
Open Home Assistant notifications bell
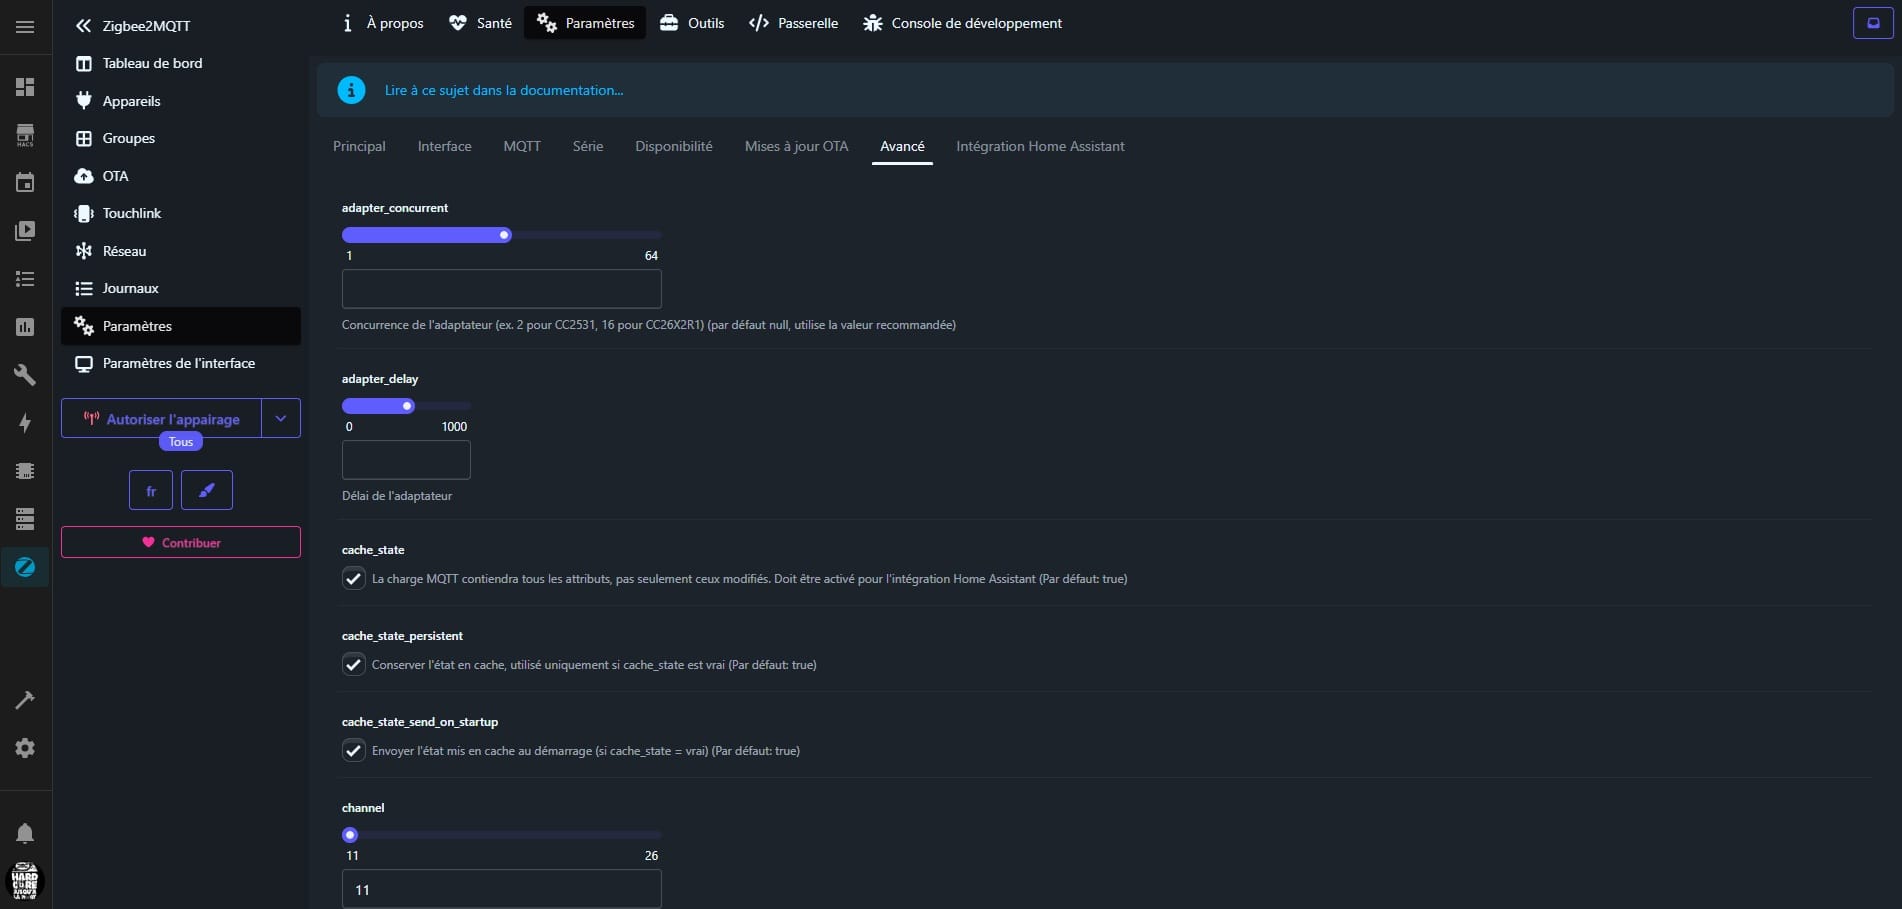pyautogui.click(x=25, y=833)
